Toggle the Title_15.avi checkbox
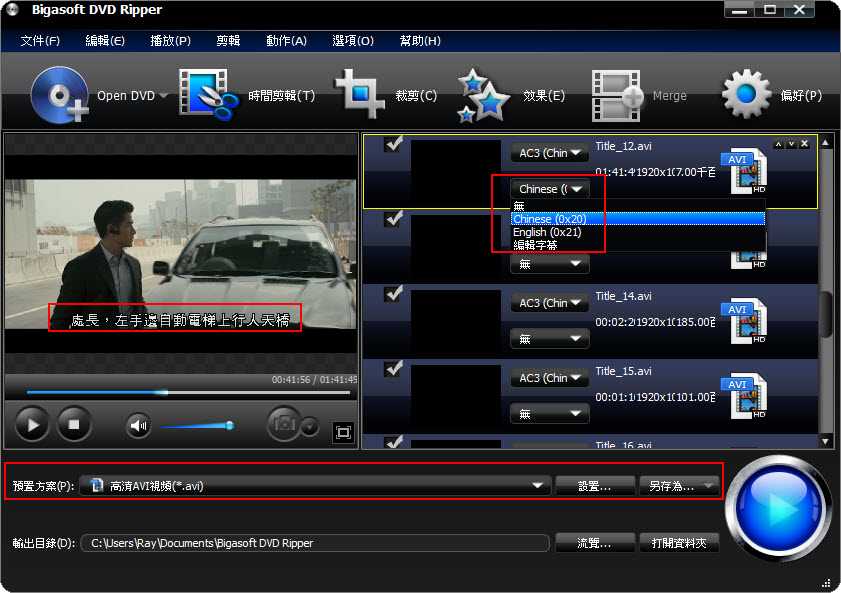Screen dimensions: 841x593 (x=394, y=369)
